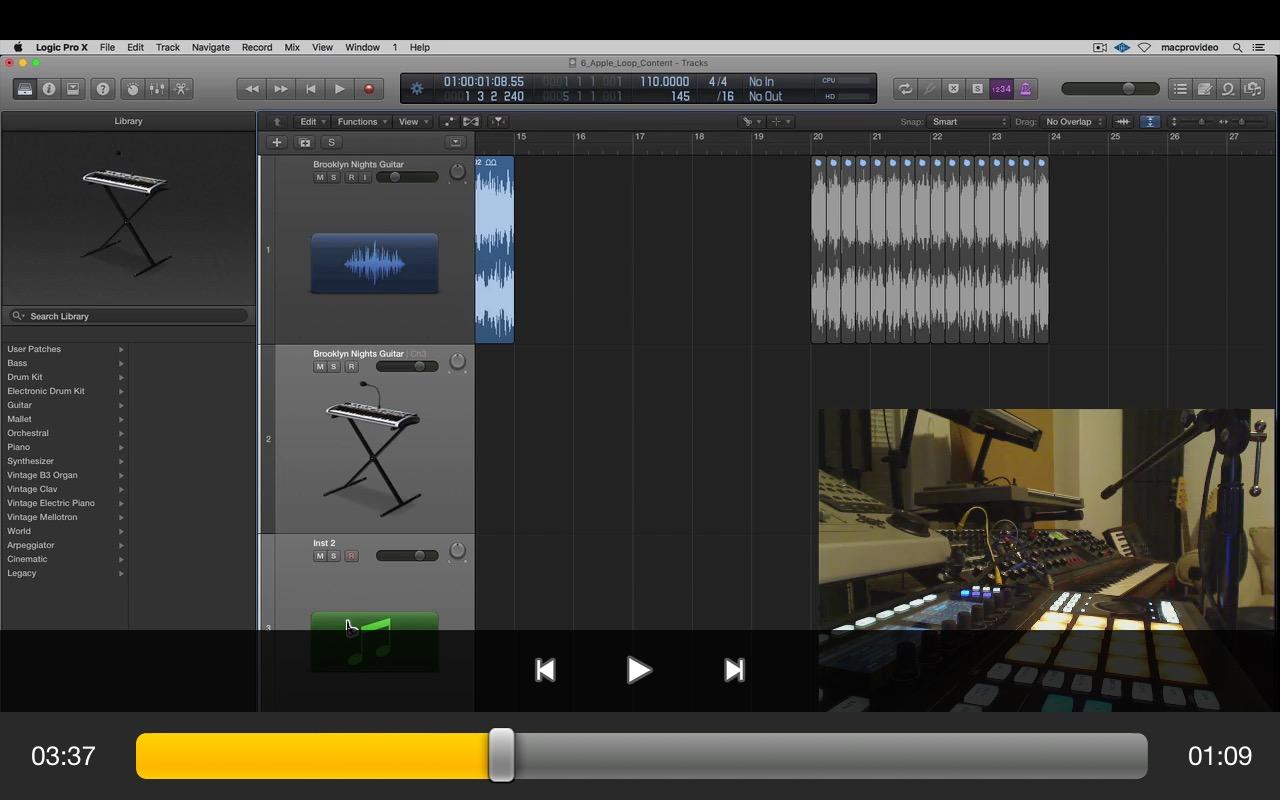Screen dimensions: 1280x800
Task: Mute the first Brooklyn Nights Guitar track
Action: (x=320, y=177)
